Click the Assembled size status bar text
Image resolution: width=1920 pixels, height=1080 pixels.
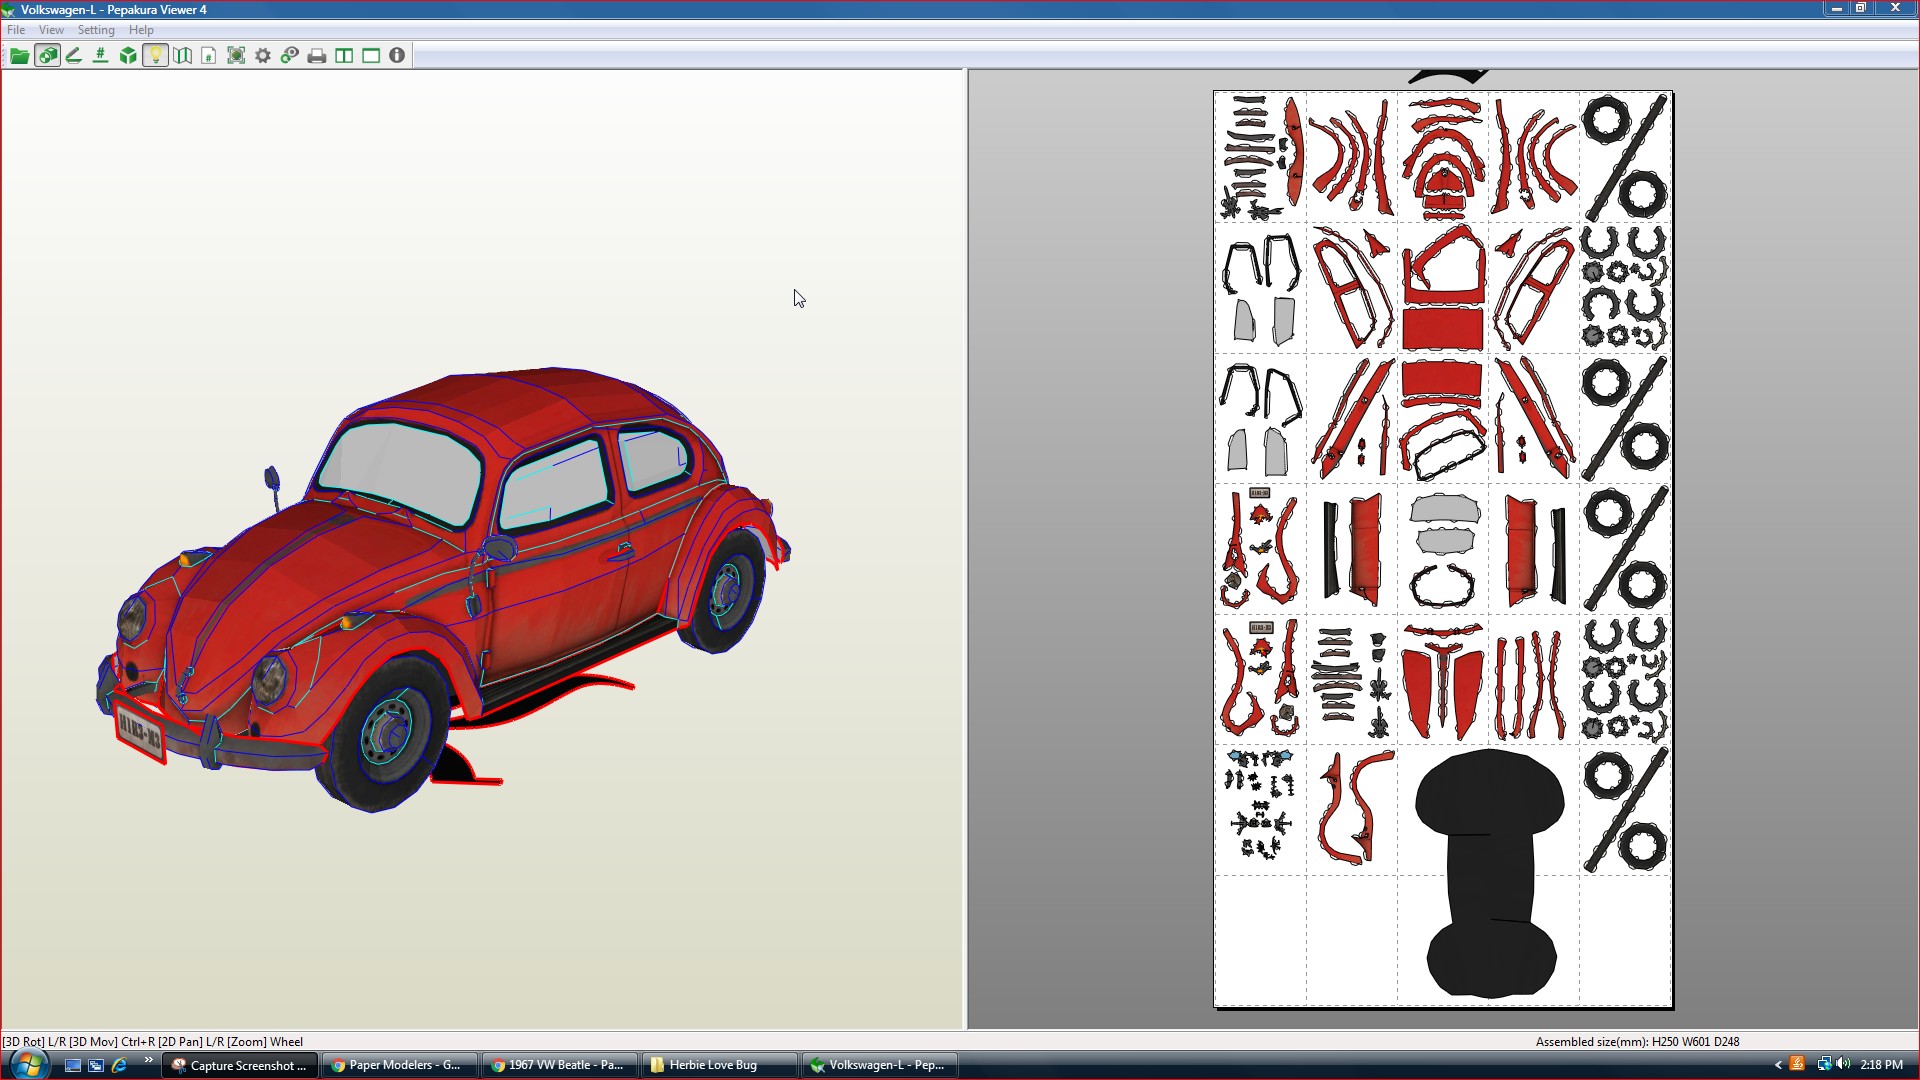(1637, 1042)
